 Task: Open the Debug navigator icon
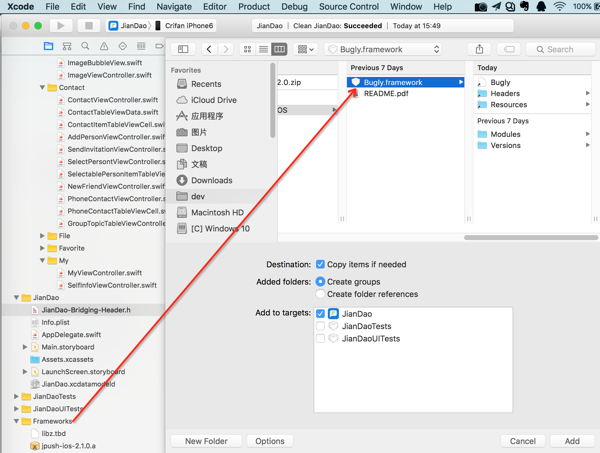pyautogui.click(x=141, y=46)
